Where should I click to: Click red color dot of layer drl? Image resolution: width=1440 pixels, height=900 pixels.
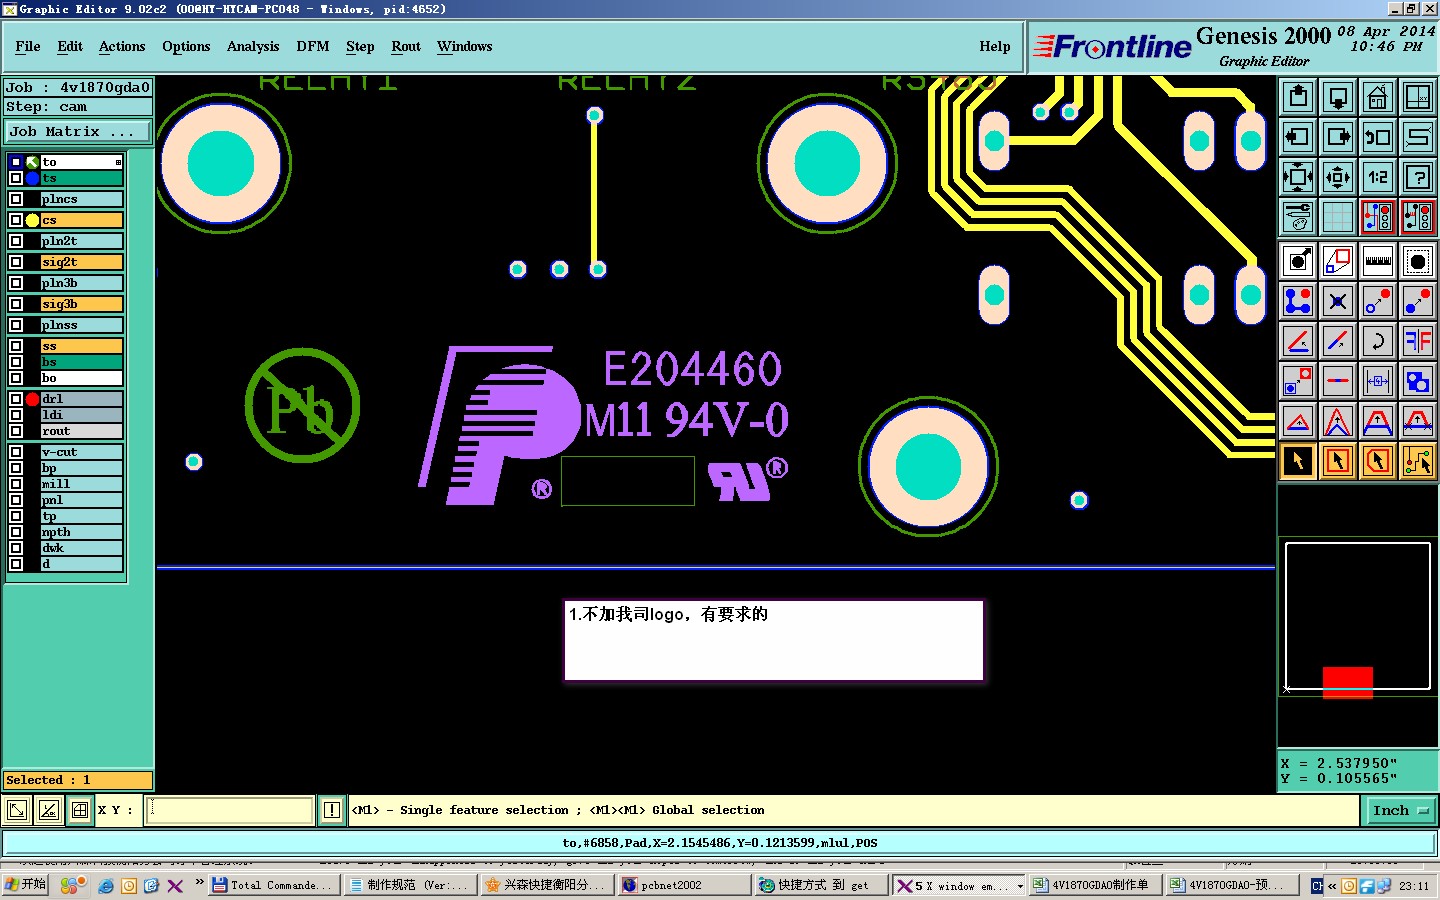32,399
